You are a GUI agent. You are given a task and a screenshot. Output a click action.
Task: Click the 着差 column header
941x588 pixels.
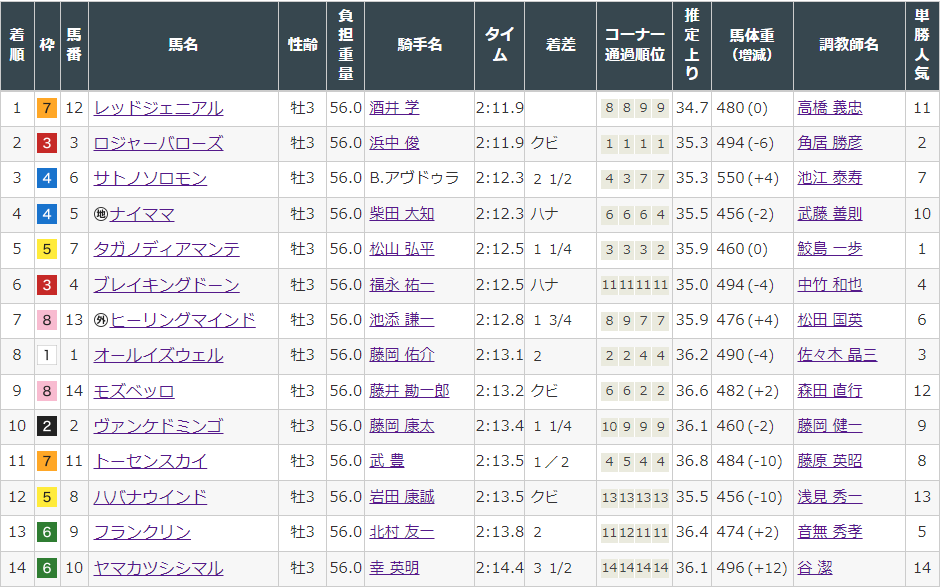(561, 45)
